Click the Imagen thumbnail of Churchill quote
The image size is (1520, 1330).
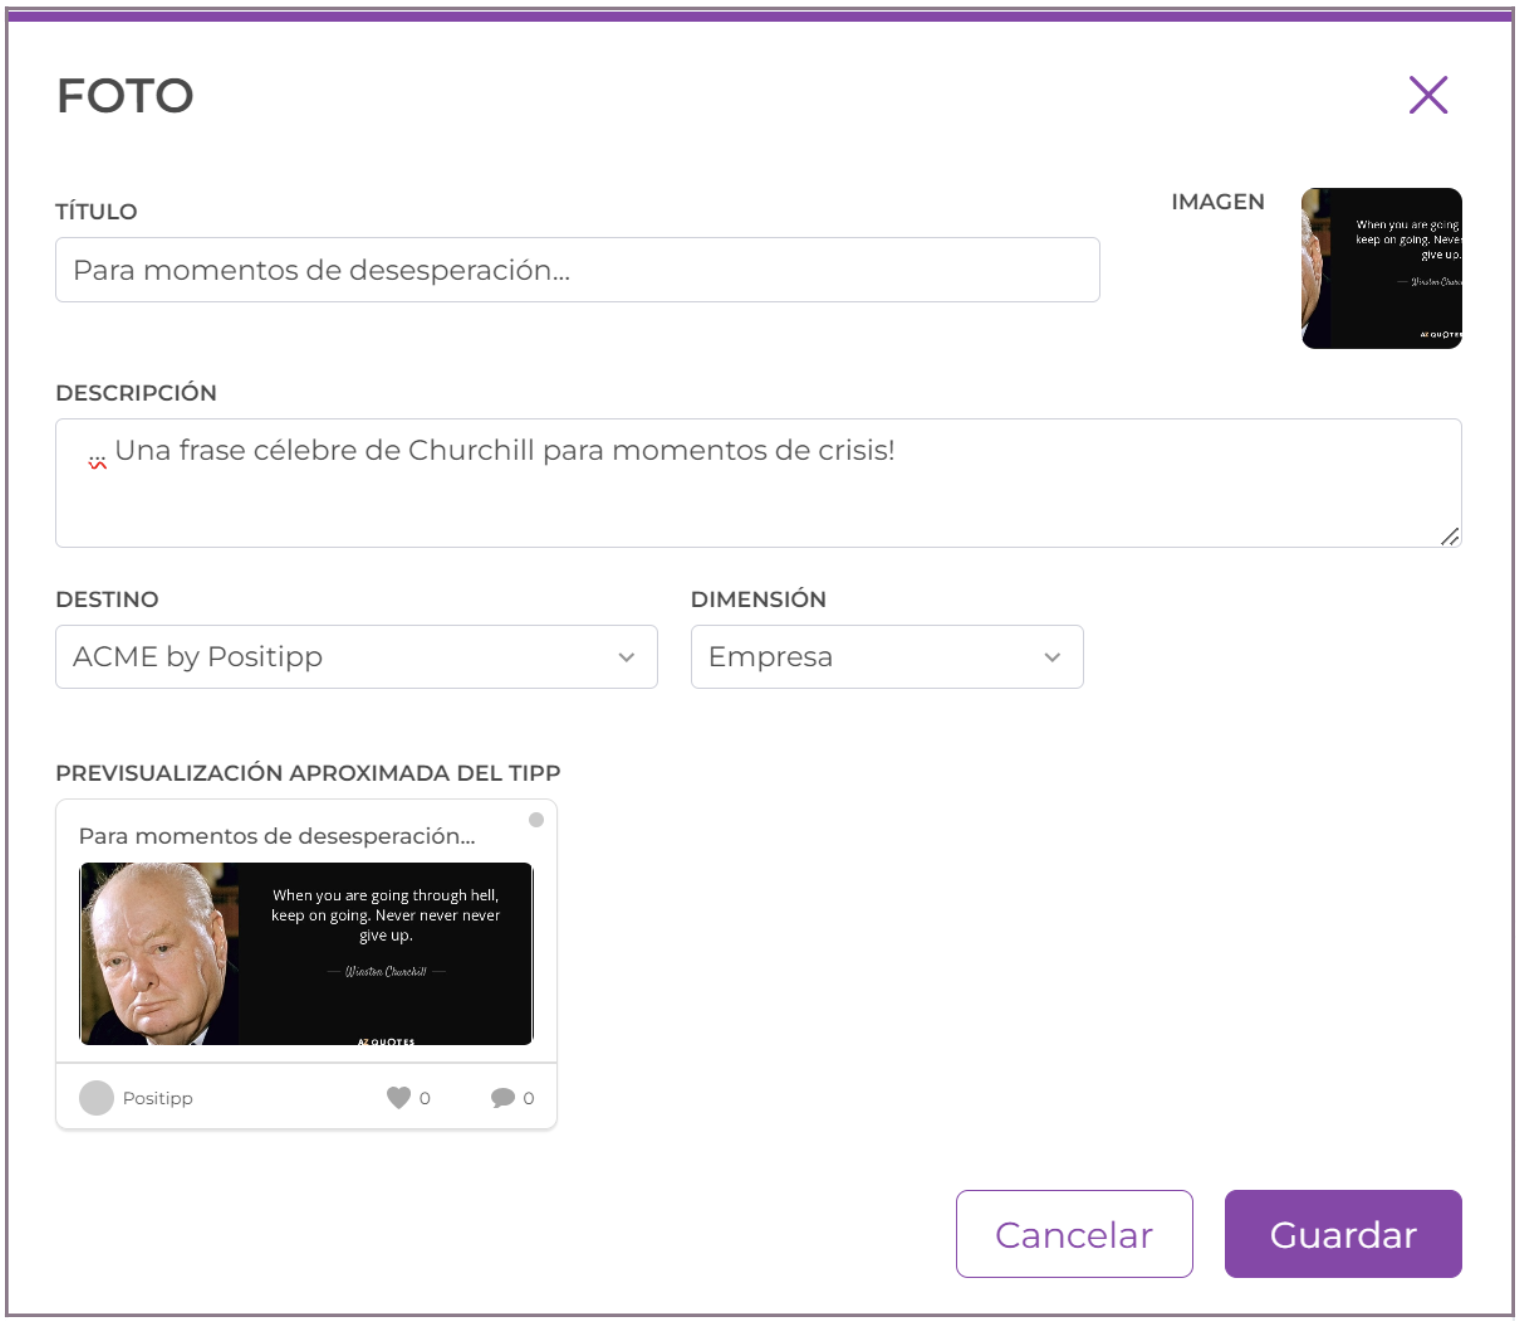pos(1381,268)
